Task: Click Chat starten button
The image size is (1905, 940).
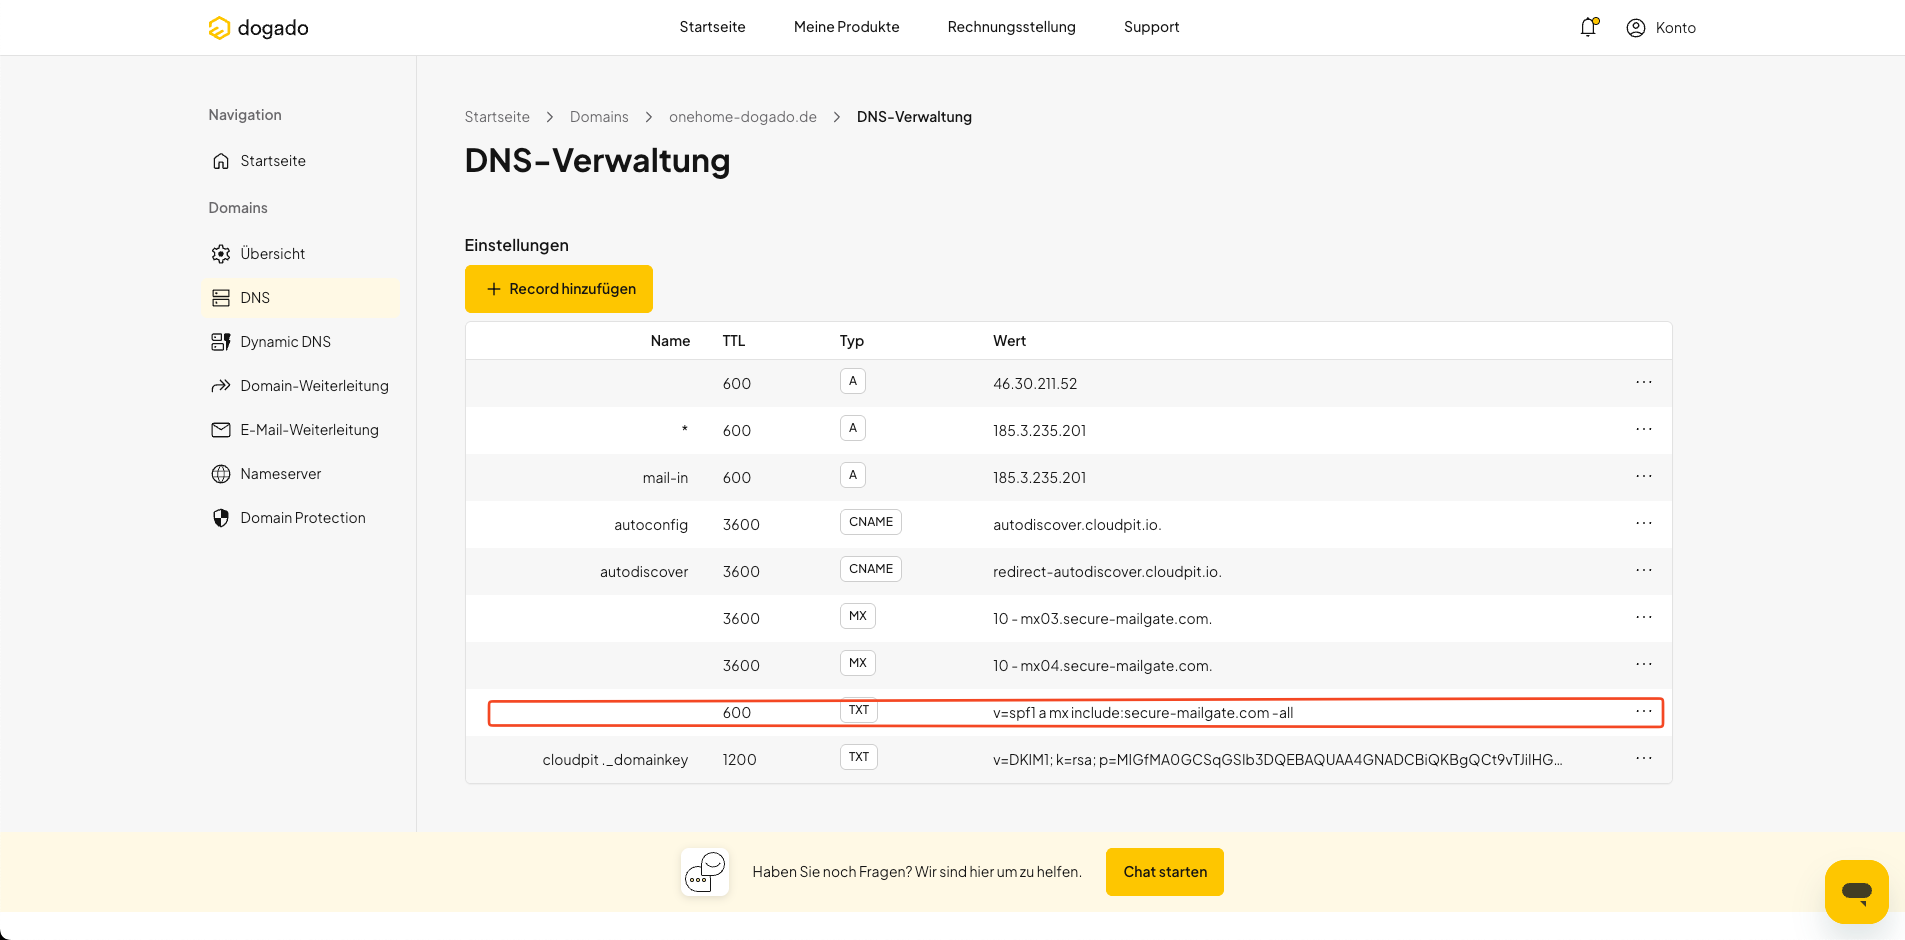Action: (1165, 872)
